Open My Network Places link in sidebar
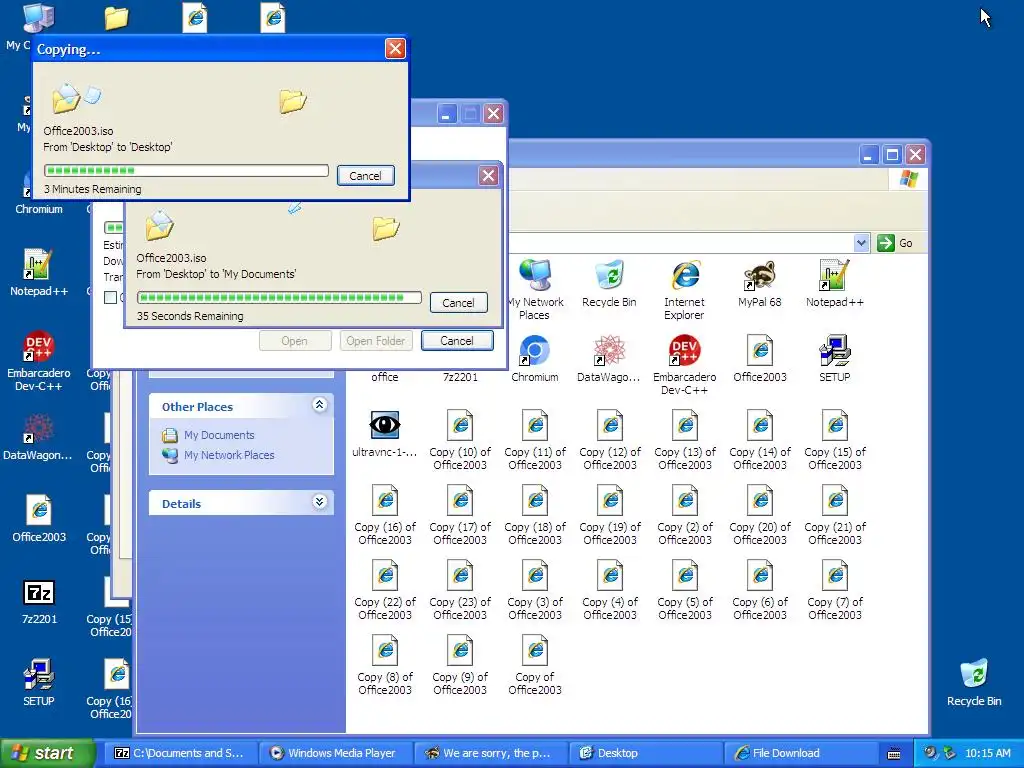Image resolution: width=1024 pixels, height=768 pixels. (x=229, y=455)
